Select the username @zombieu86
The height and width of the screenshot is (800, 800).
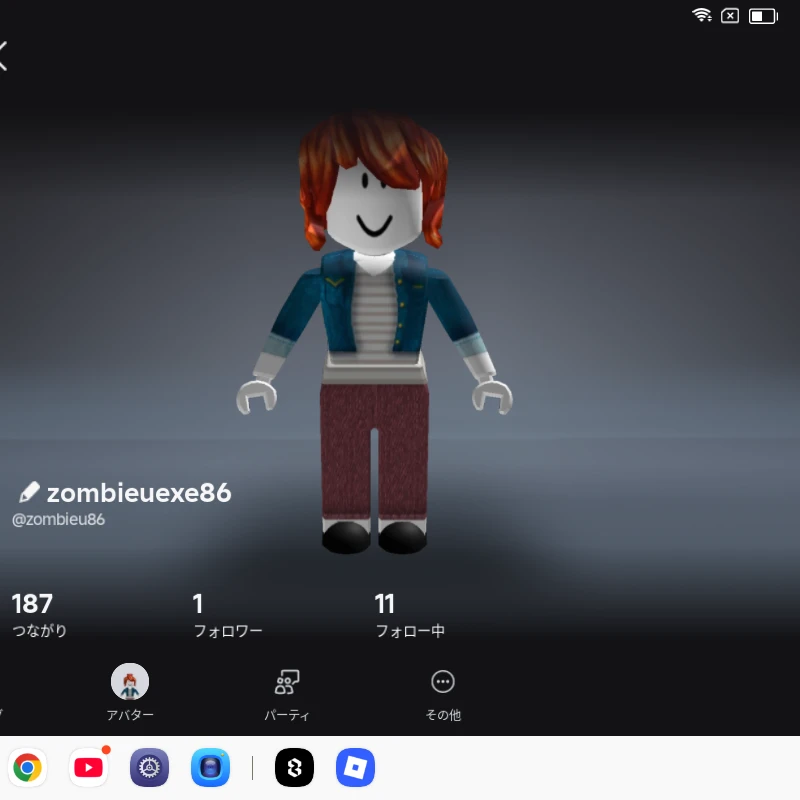pyautogui.click(x=58, y=519)
